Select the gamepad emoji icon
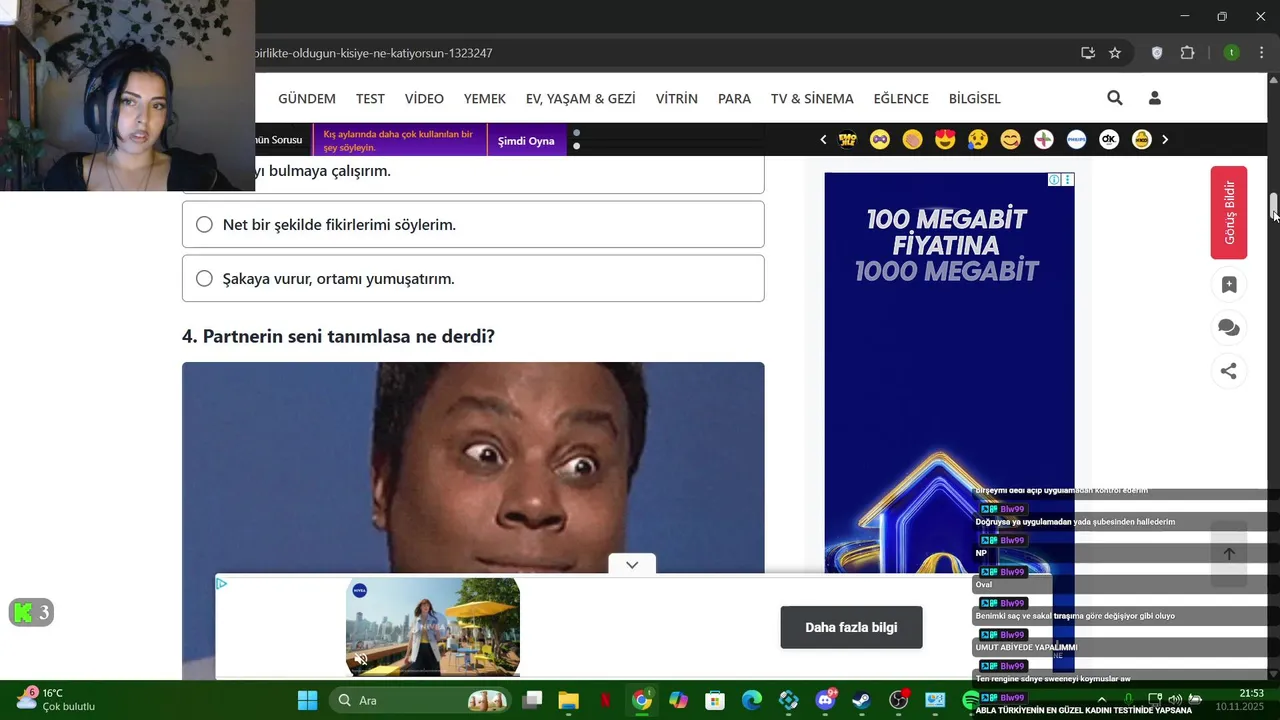Screen dimensions: 1280x720 (x=880, y=140)
